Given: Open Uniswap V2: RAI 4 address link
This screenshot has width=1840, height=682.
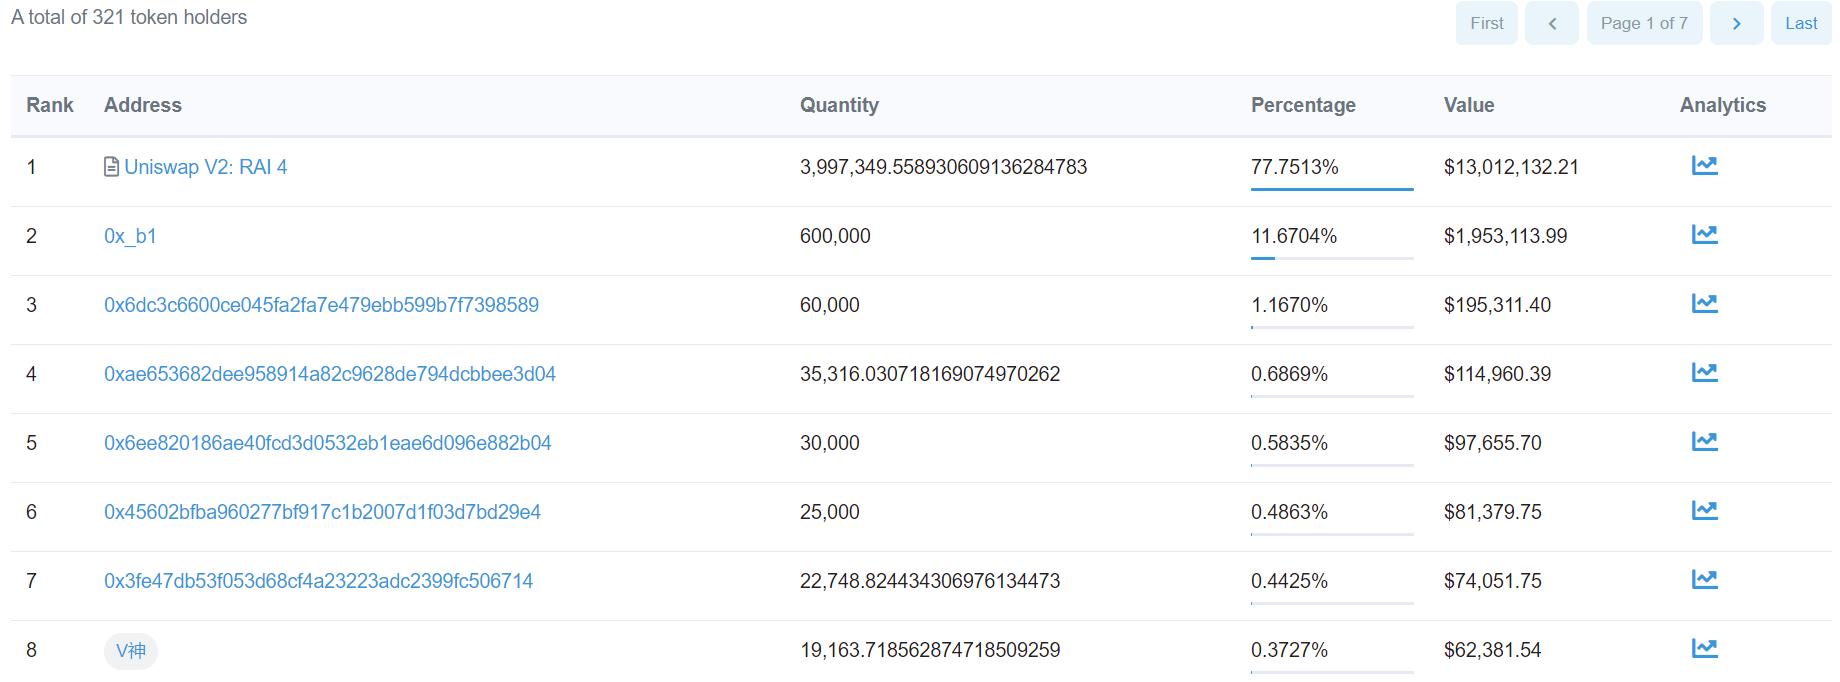Looking at the screenshot, I should (205, 167).
